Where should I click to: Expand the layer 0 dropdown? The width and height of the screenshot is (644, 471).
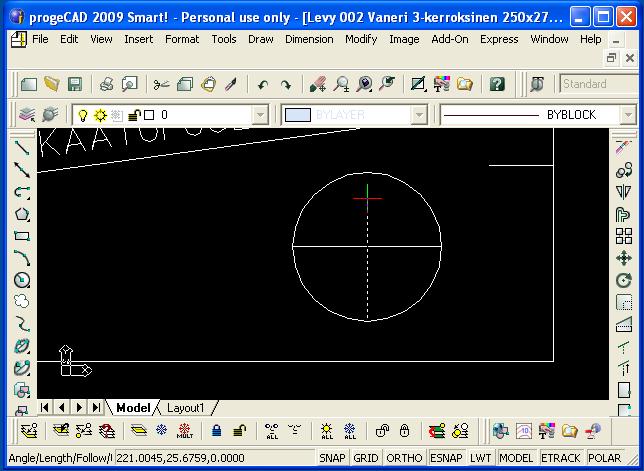pyautogui.click(x=260, y=115)
